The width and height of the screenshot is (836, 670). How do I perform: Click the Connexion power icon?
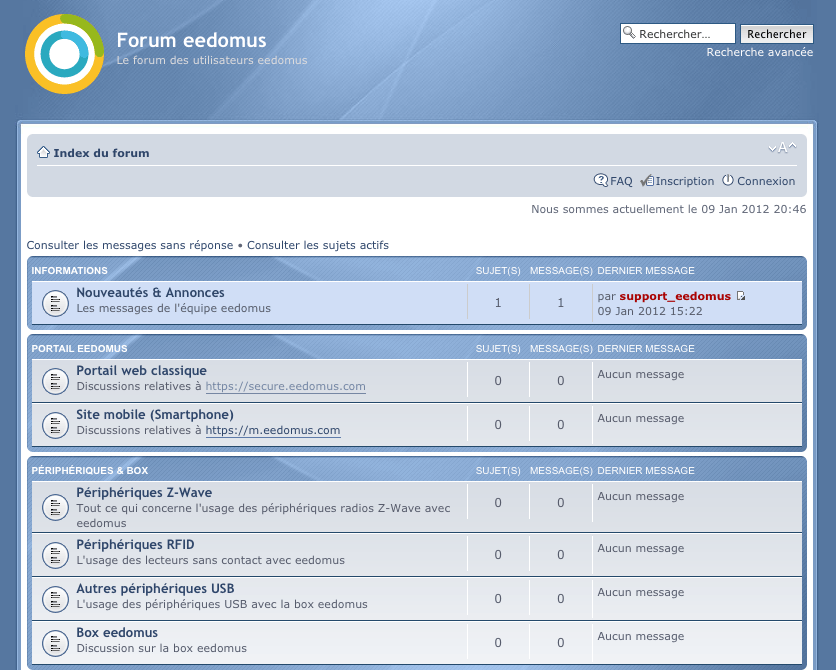(x=728, y=180)
